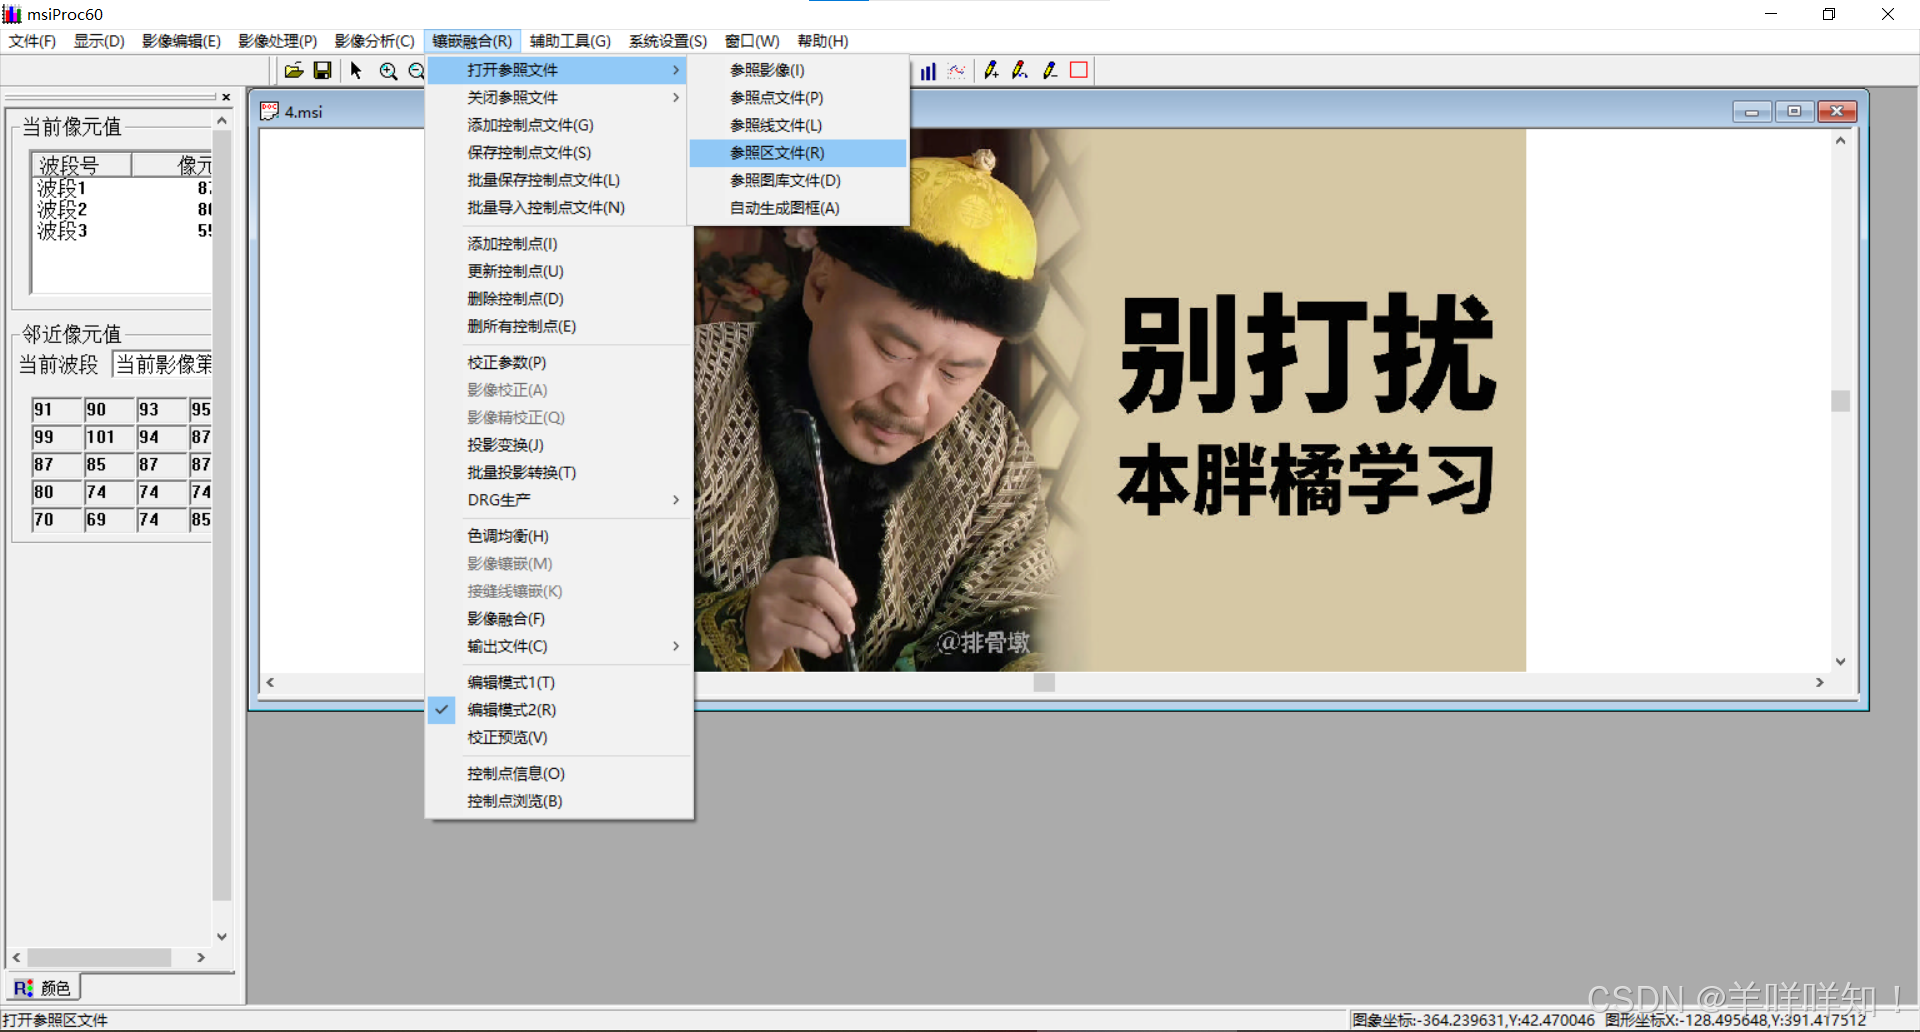Image resolution: width=1920 pixels, height=1032 pixels.
Task: Click the 4.msi document icon
Action: pos(269,111)
